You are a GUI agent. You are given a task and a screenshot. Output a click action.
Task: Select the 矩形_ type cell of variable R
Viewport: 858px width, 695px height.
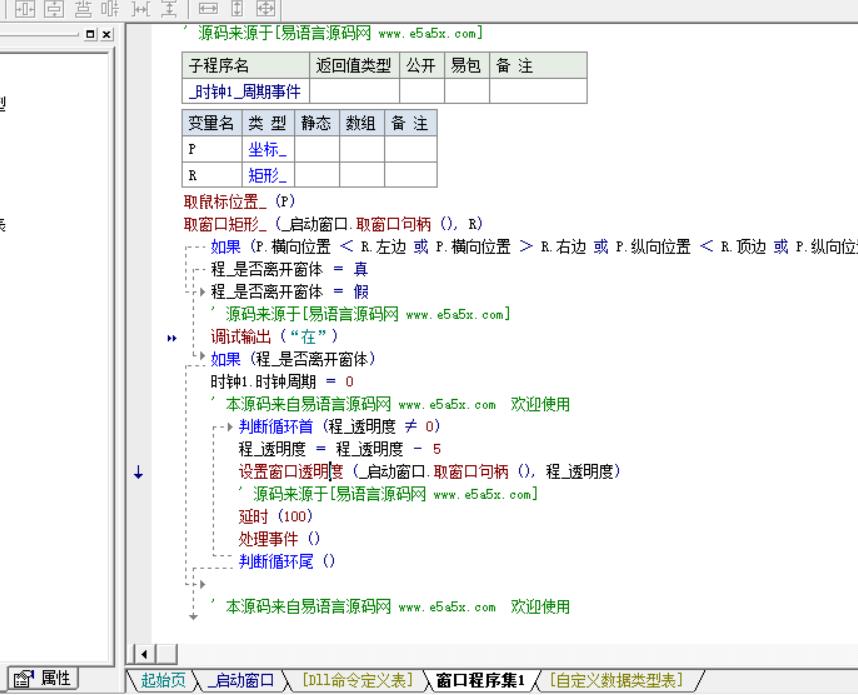click(267, 175)
